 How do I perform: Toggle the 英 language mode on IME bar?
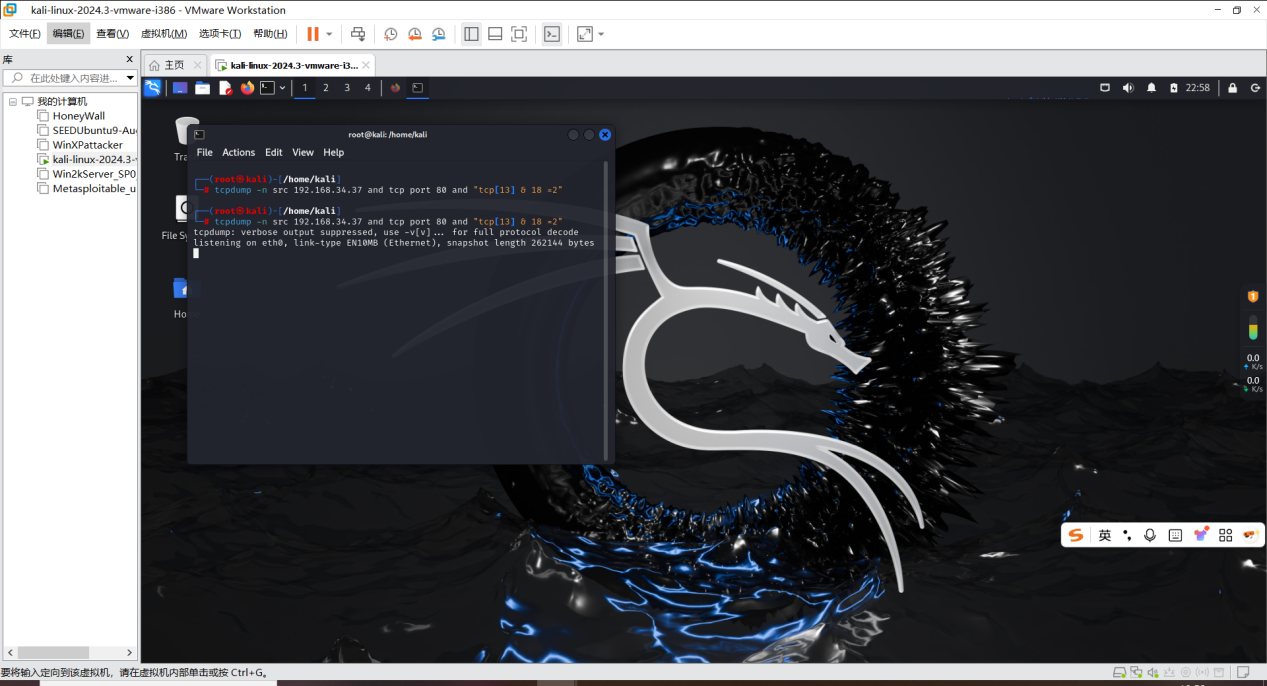(x=1105, y=535)
